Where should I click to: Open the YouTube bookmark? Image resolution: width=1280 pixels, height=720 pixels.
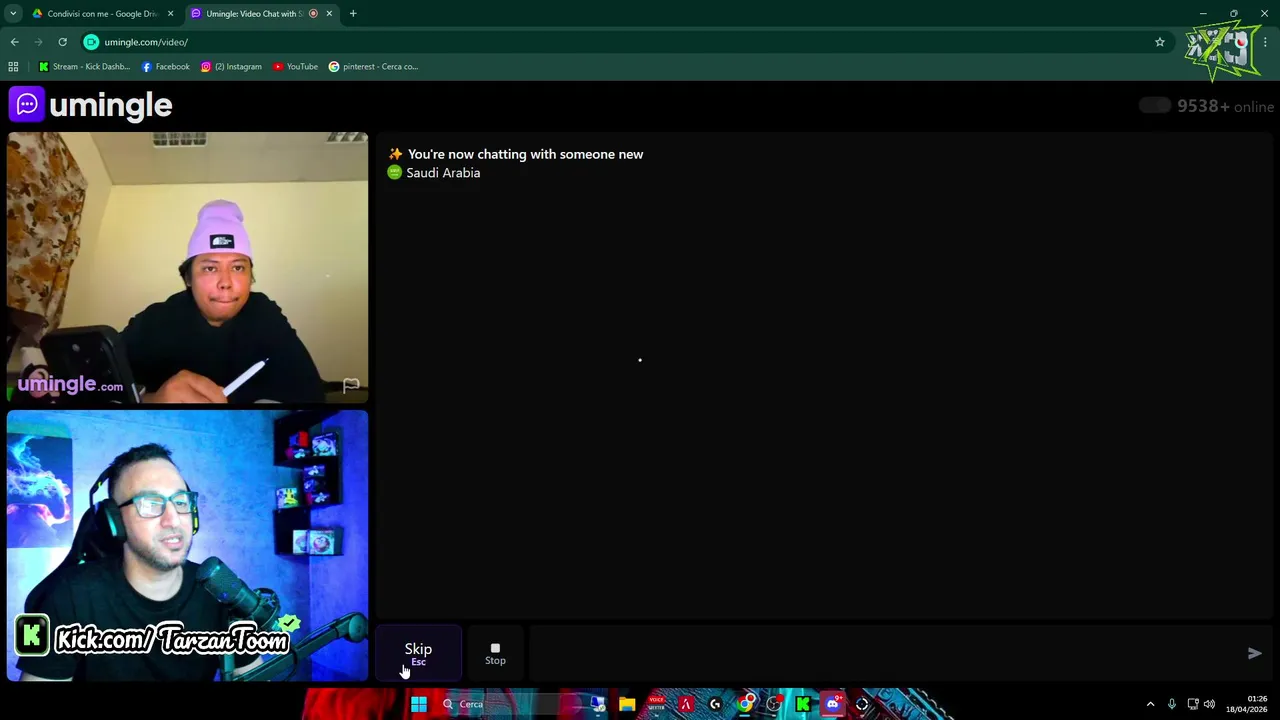point(295,67)
